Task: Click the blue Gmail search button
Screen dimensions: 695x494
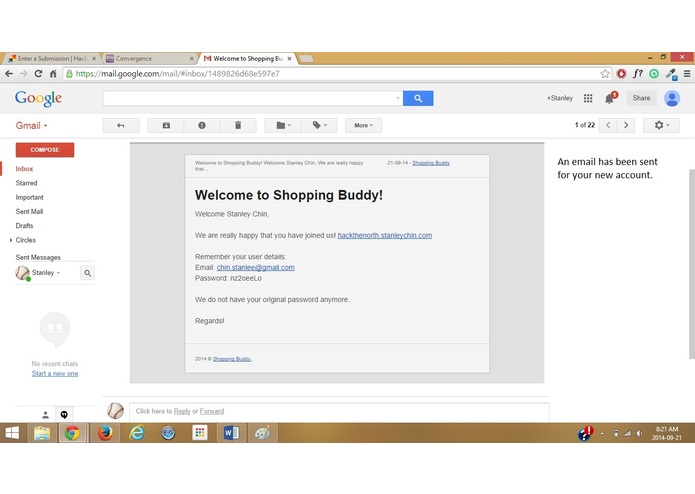Action: click(x=418, y=98)
